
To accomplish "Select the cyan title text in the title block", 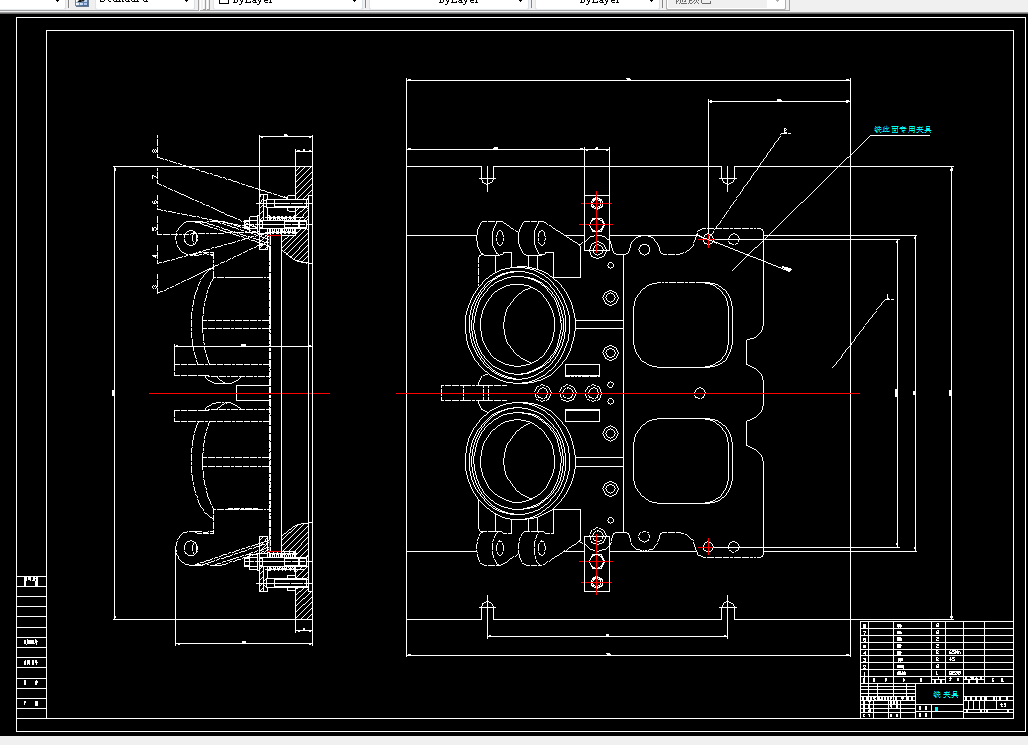I will point(945,694).
